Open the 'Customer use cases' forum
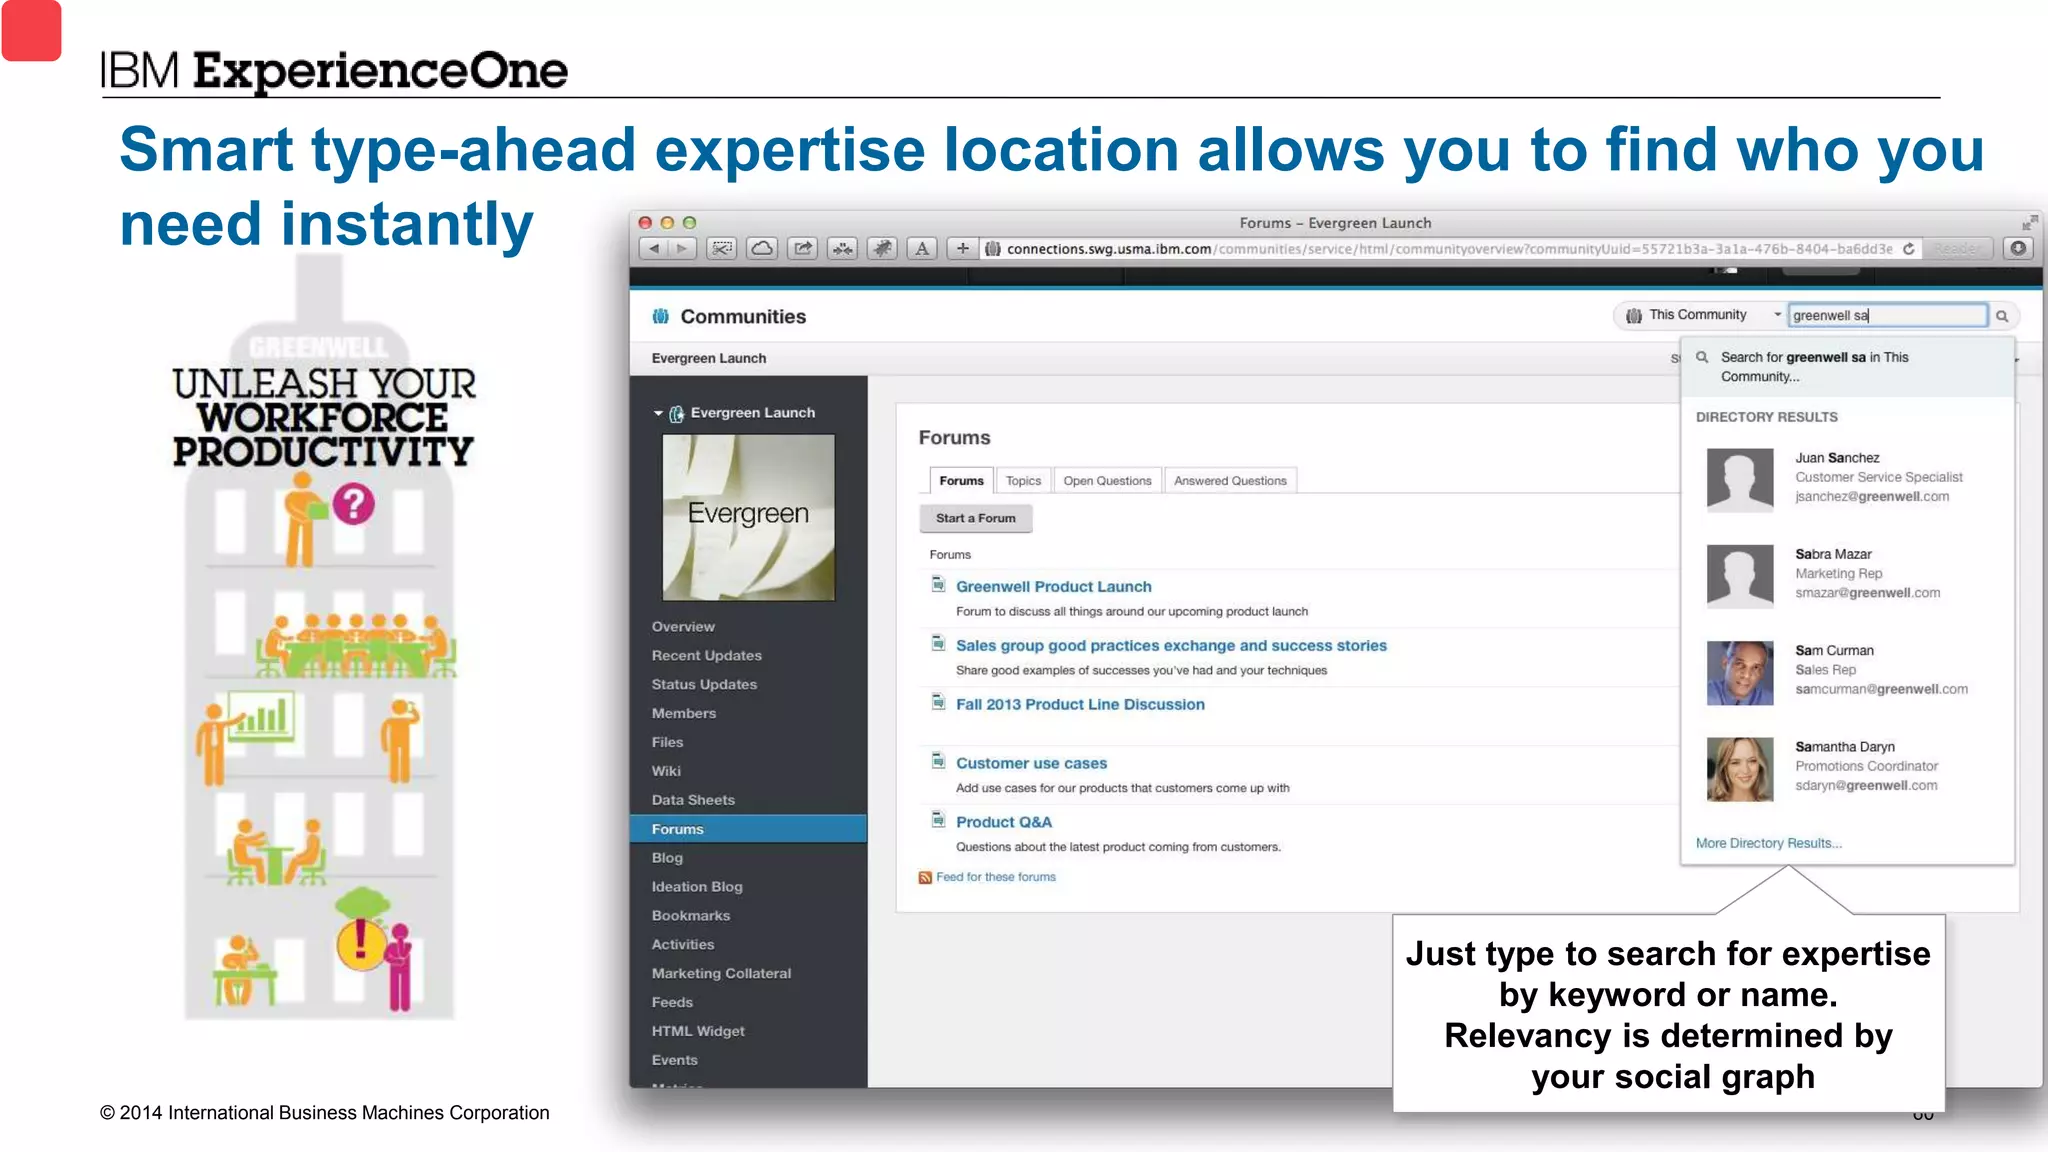 point(1031,764)
